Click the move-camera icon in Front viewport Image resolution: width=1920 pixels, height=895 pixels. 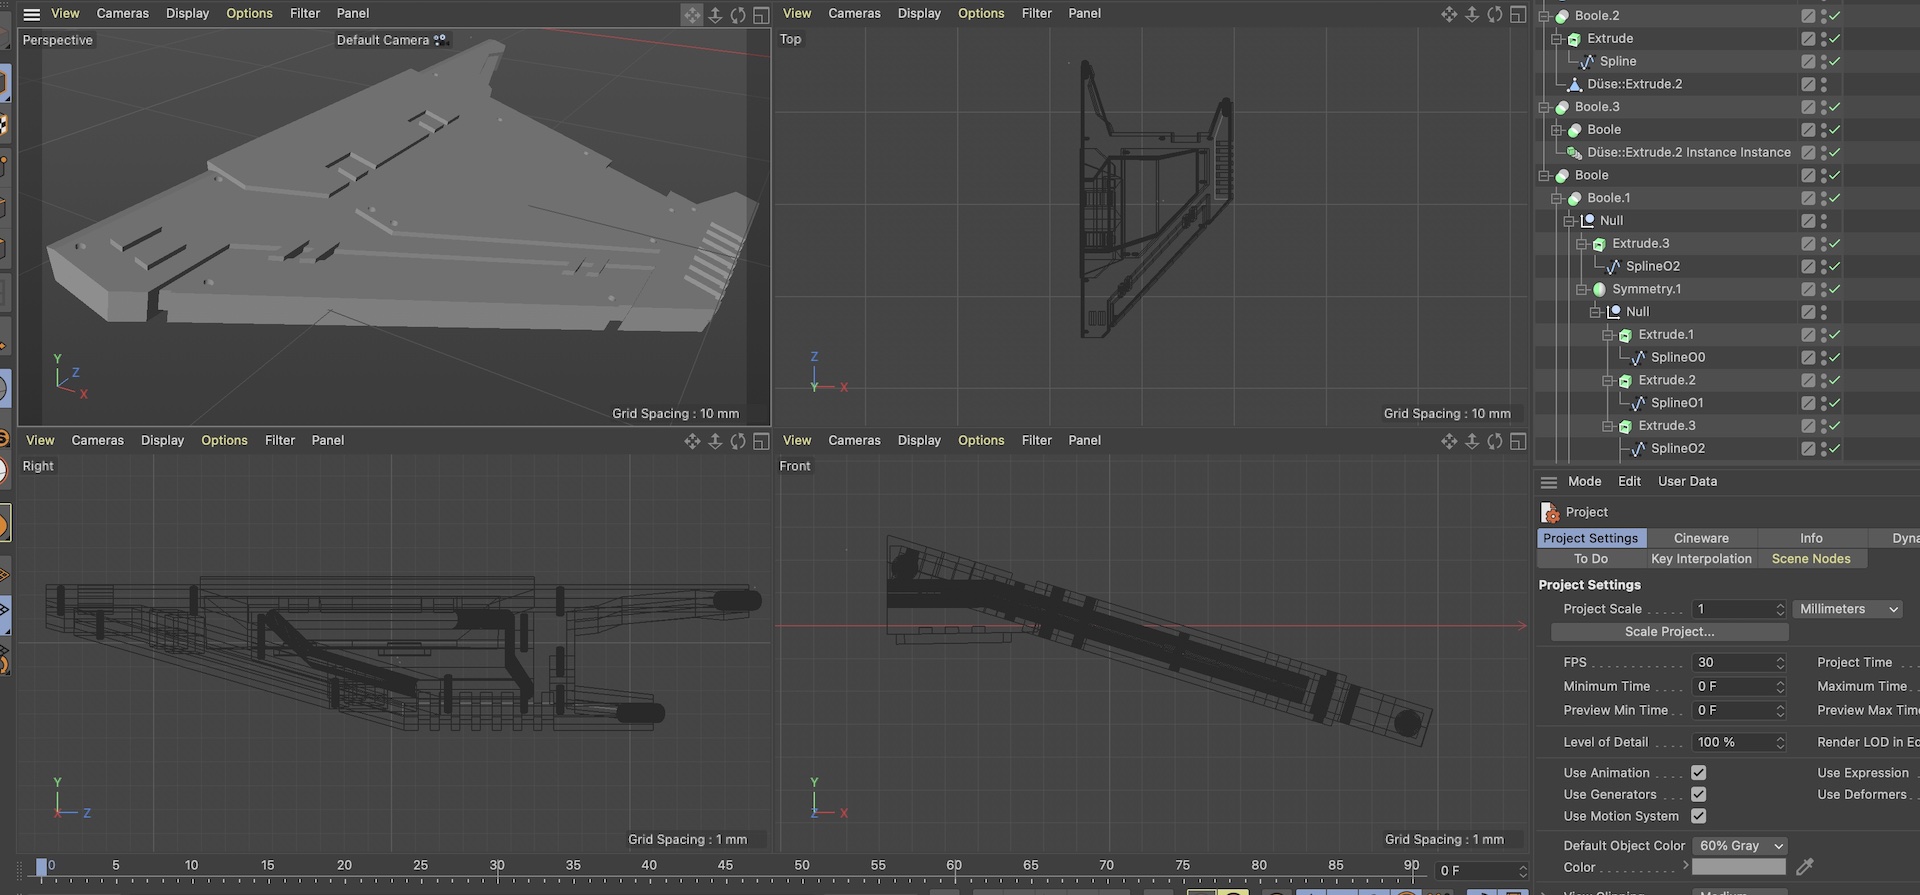1448,441
